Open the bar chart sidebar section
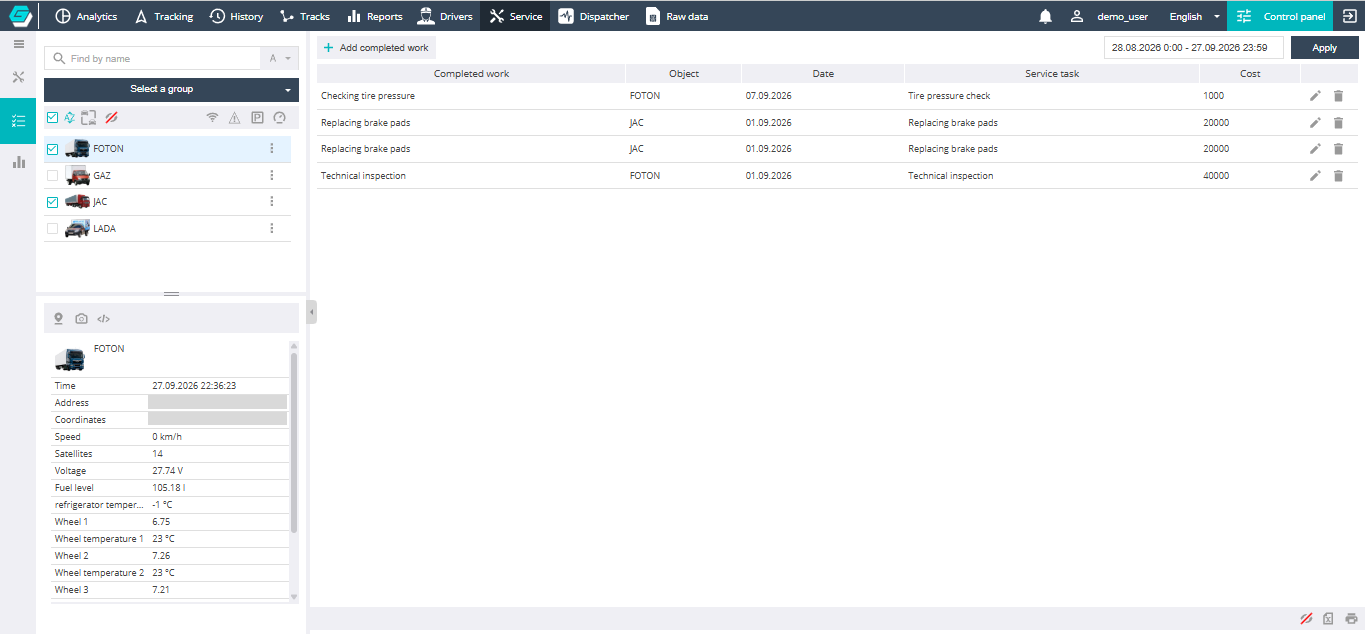The width and height of the screenshot is (1365, 634). click(18, 162)
